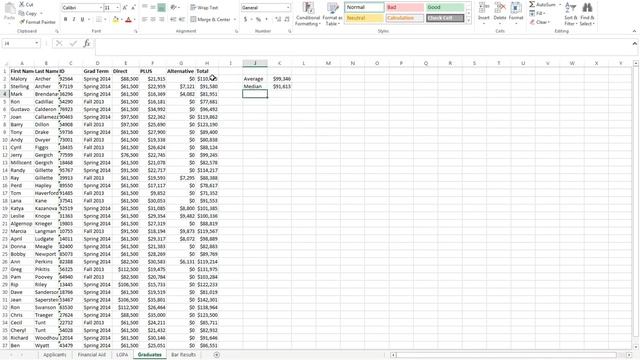This screenshot has height=360, width=640.
Task: Click the Name Box field
Action: 20,43
